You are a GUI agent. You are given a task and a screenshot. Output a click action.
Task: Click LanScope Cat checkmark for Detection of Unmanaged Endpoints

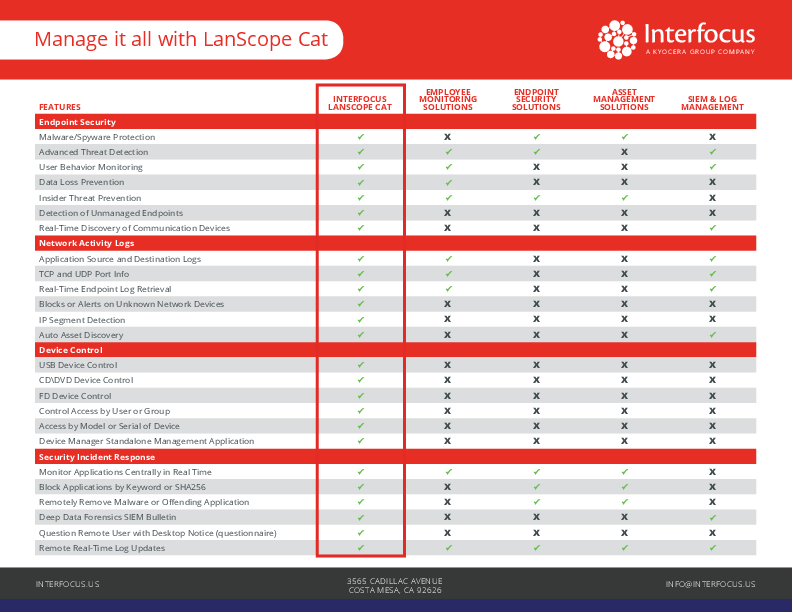361,213
